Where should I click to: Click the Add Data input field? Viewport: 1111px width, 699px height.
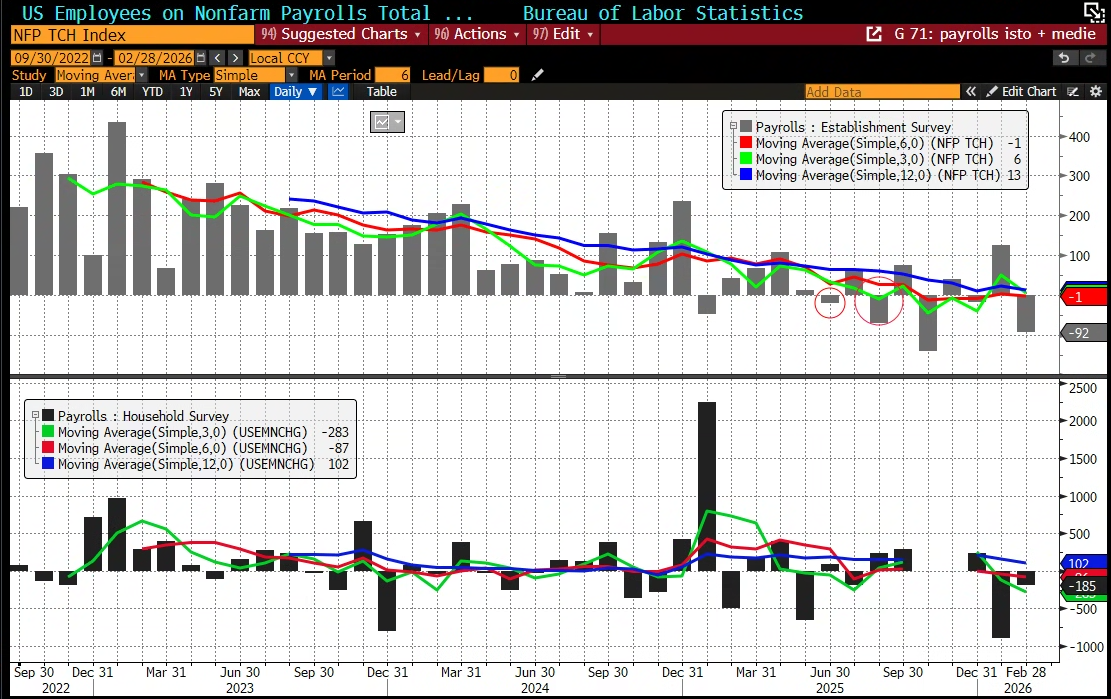(x=881, y=91)
